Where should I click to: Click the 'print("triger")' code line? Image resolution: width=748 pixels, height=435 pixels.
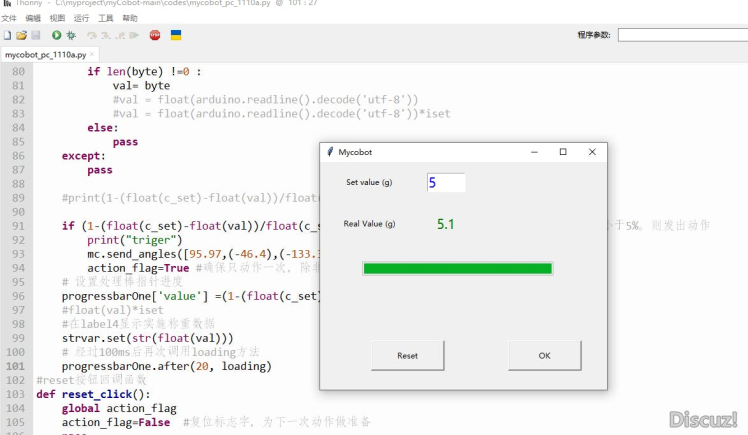135,240
